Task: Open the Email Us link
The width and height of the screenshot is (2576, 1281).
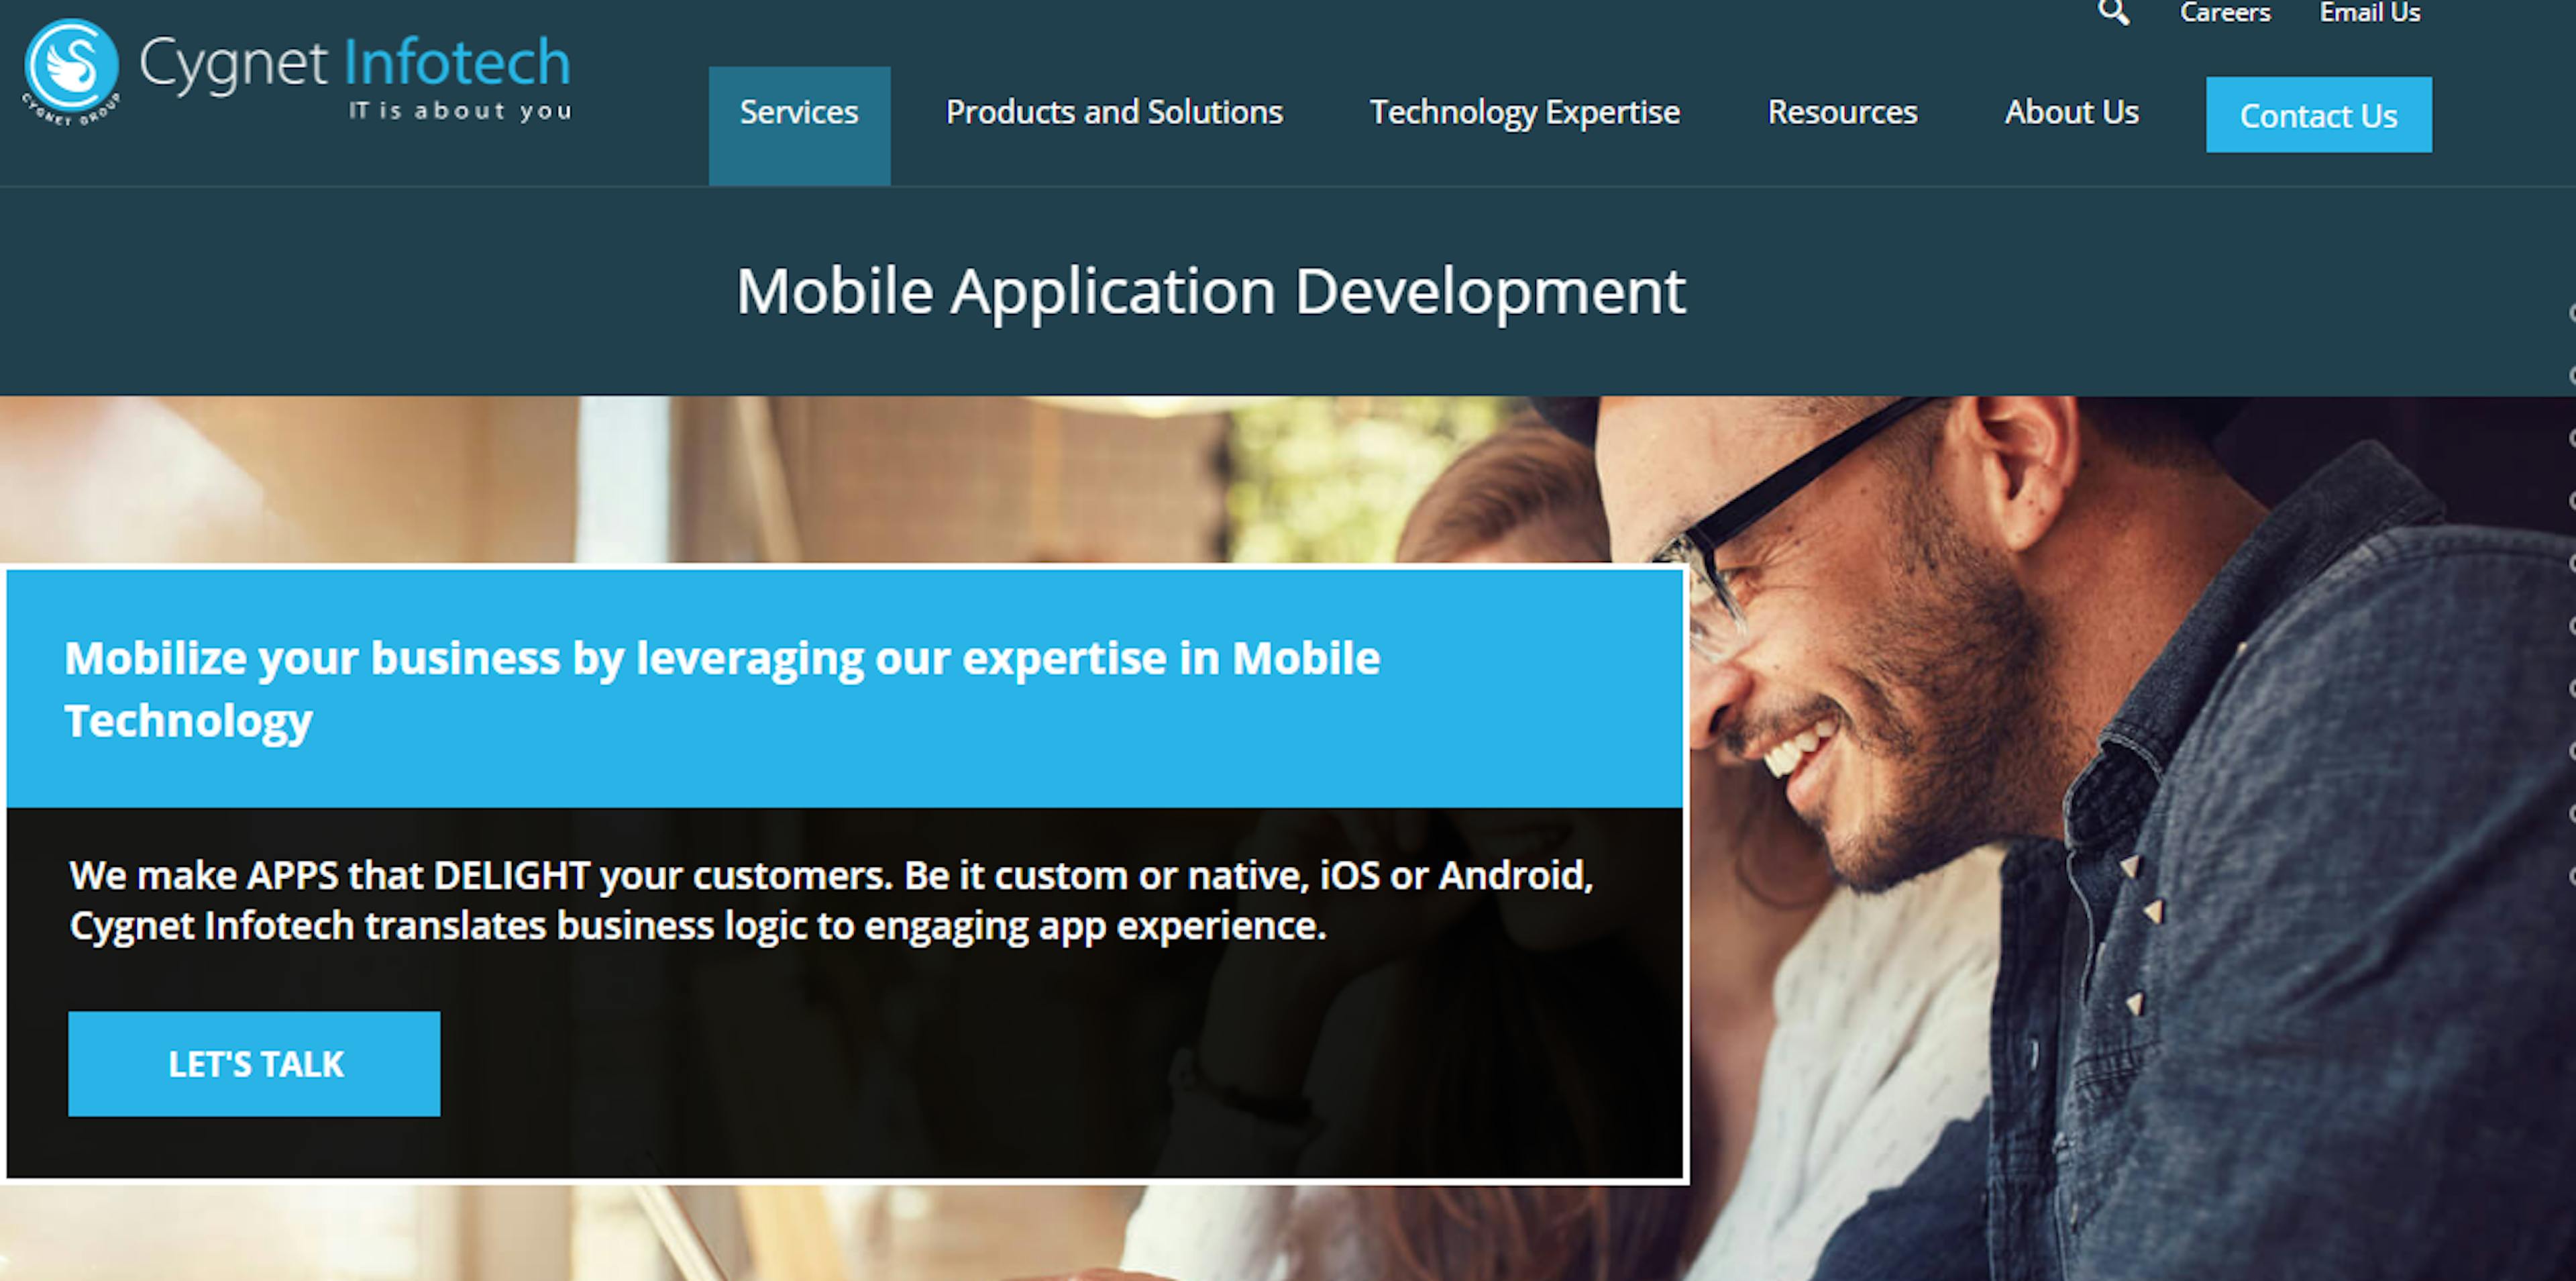Action: (x=2370, y=13)
